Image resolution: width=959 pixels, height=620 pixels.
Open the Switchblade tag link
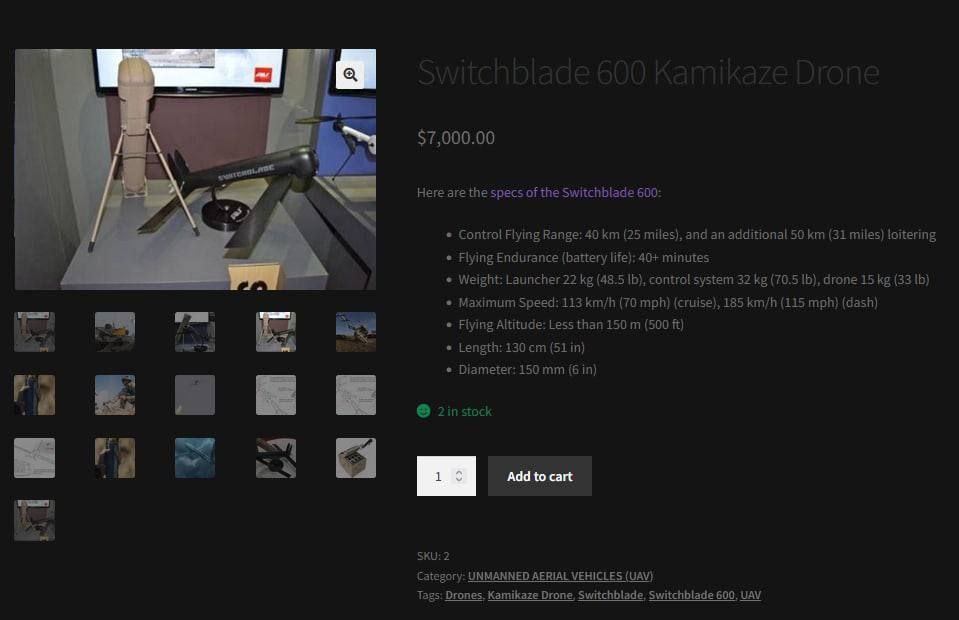click(x=610, y=595)
